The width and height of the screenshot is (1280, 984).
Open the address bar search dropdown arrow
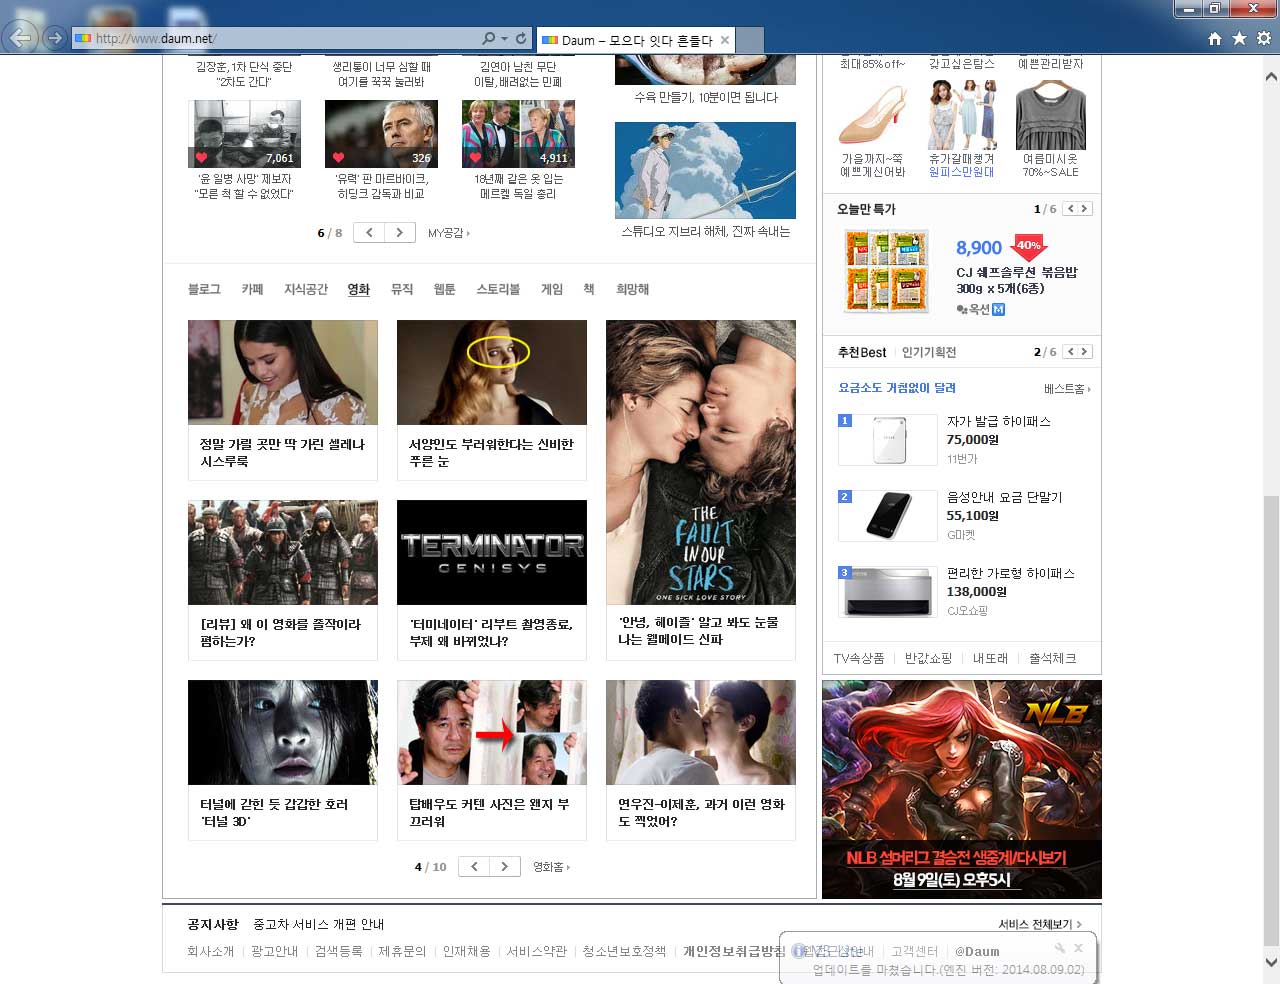[x=505, y=38]
